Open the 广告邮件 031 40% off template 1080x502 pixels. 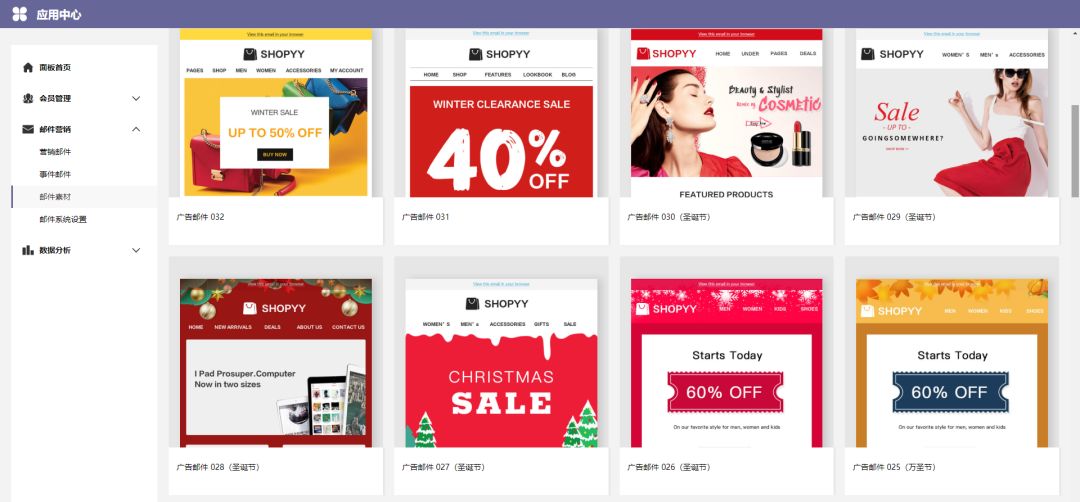(501, 136)
